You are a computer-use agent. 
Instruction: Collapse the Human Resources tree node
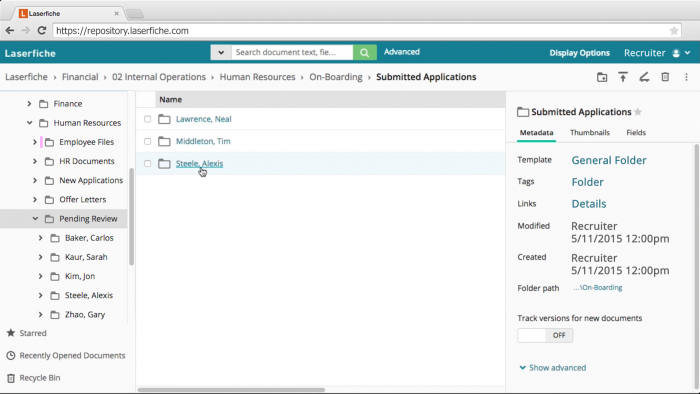click(x=29, y=123)
